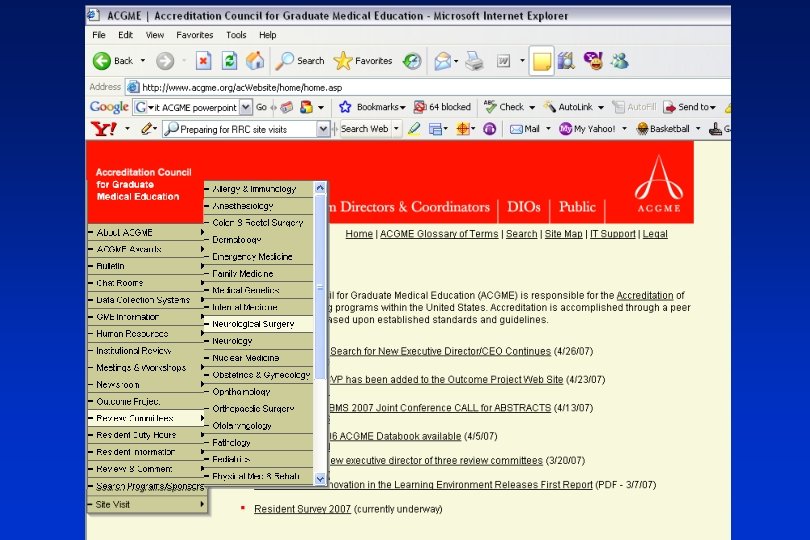Open the Site Map link
Screen dimensions: 810x540
pyautogui.click(x=563, y=234)
